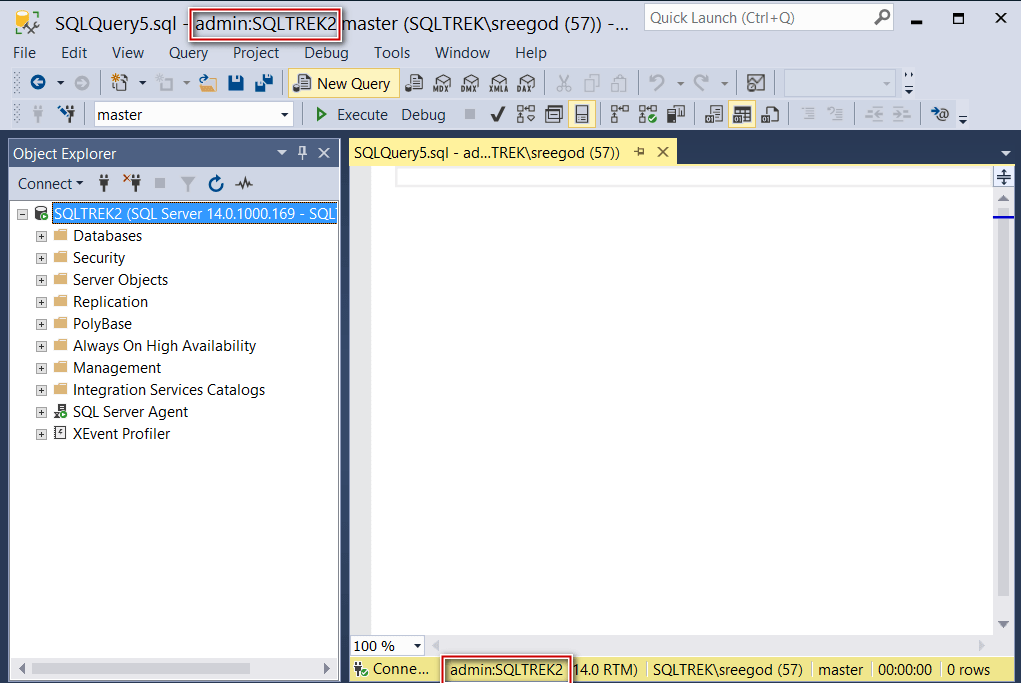Open Activity Monitor from Object Explorer toolbar
This screenshot has height=683, width=1021.
[244, 183]
